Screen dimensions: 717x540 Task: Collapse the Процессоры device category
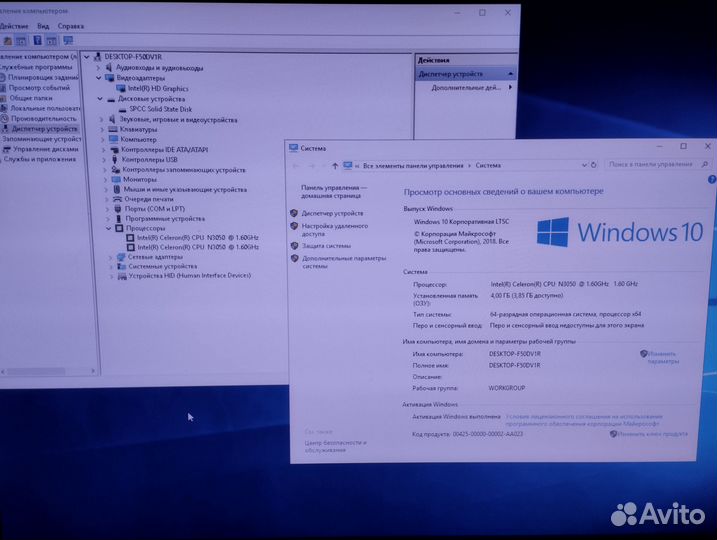[107, 228]
